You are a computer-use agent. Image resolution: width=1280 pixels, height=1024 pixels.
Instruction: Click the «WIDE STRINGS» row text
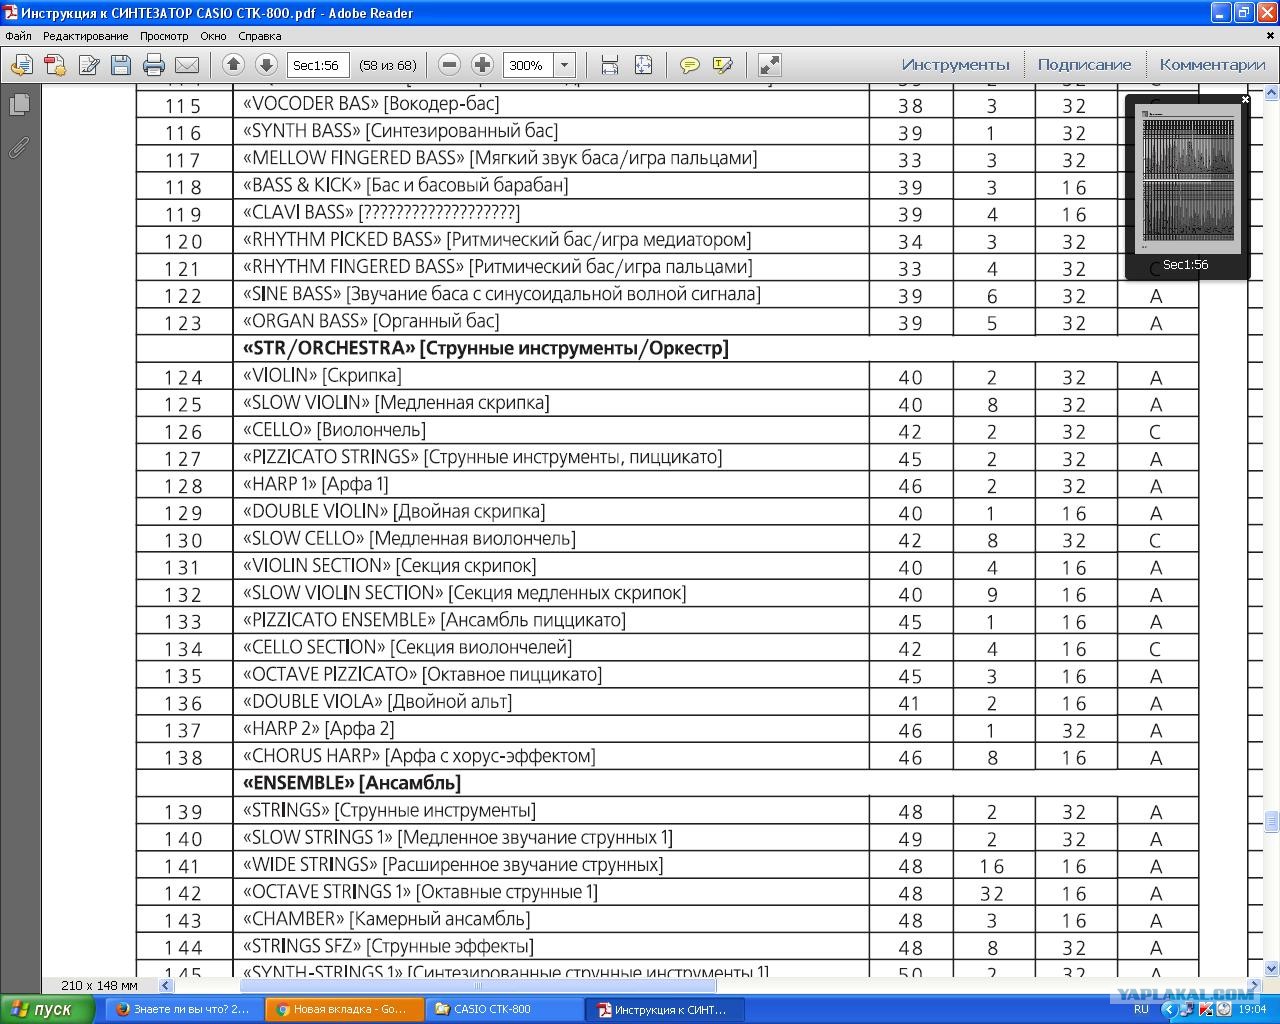pos(453,865)
